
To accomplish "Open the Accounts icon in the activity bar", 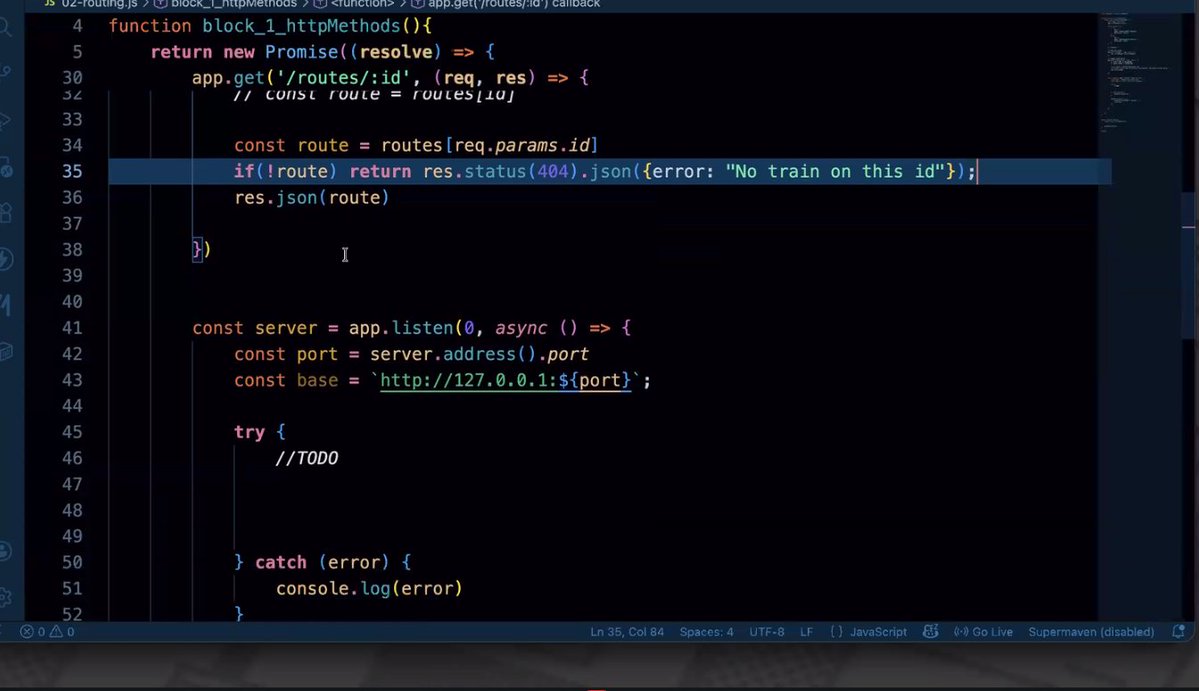I will point(5,550).
